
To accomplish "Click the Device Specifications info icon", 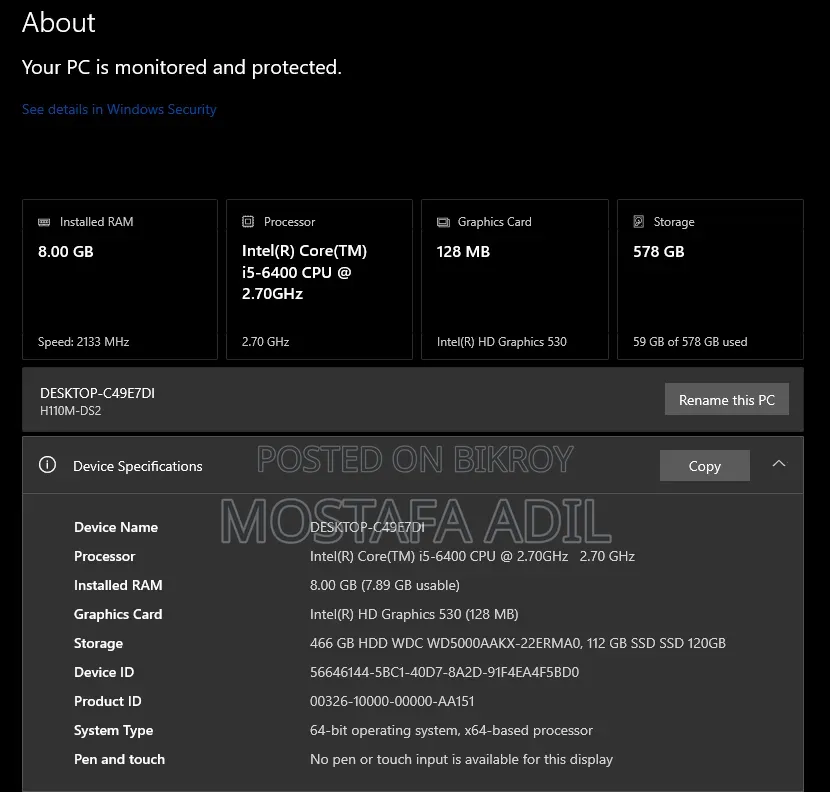I will (47, 465).
